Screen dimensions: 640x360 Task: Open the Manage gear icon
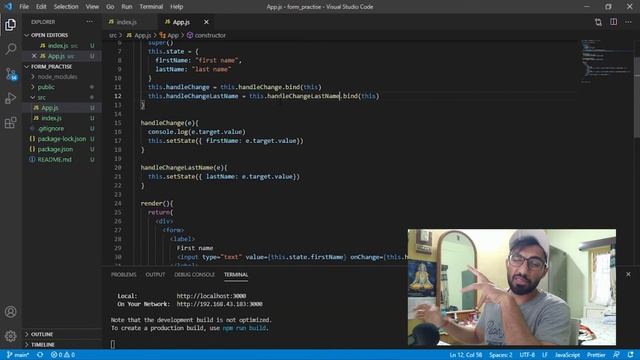11,336
